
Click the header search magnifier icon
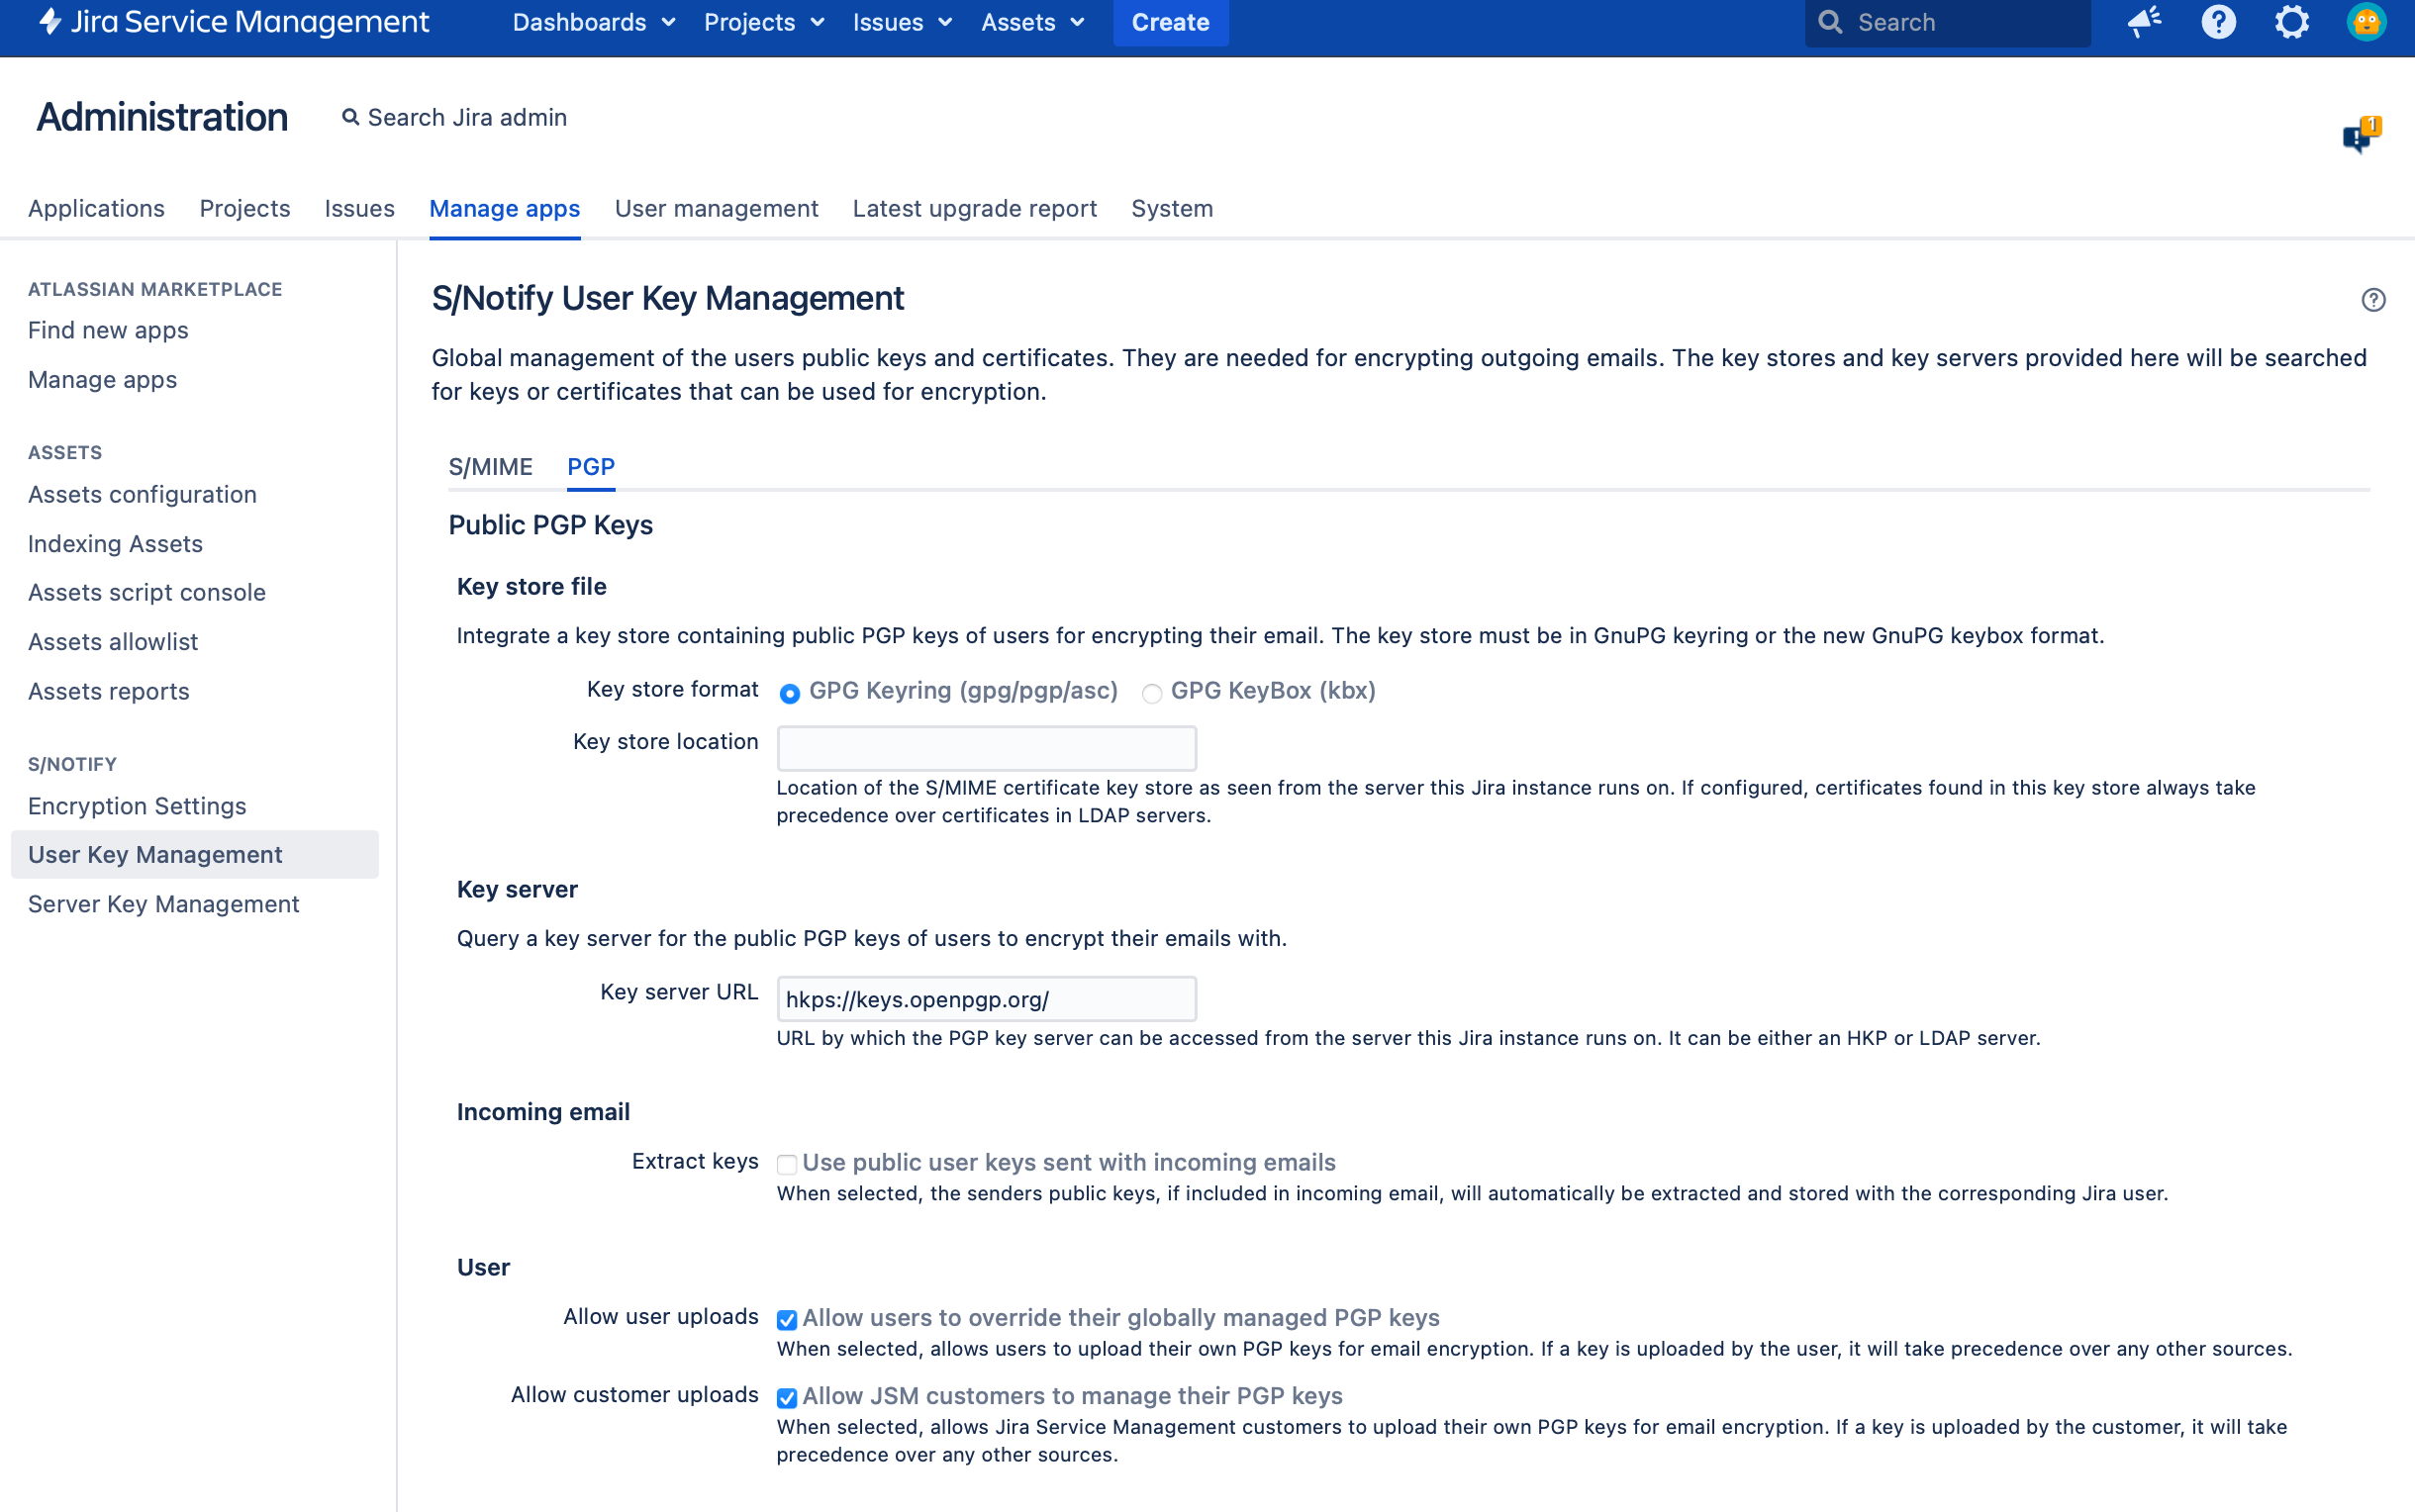tap(1830, 22)
